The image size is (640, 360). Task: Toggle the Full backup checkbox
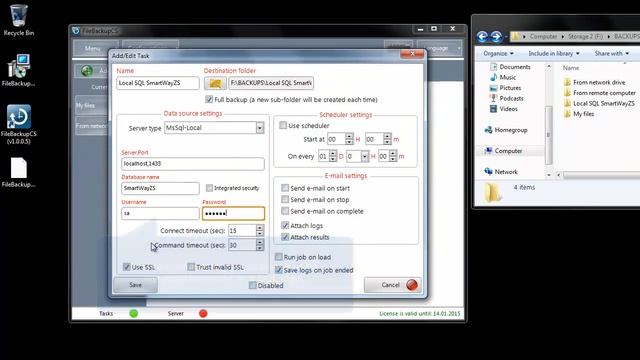click(209, 99)
